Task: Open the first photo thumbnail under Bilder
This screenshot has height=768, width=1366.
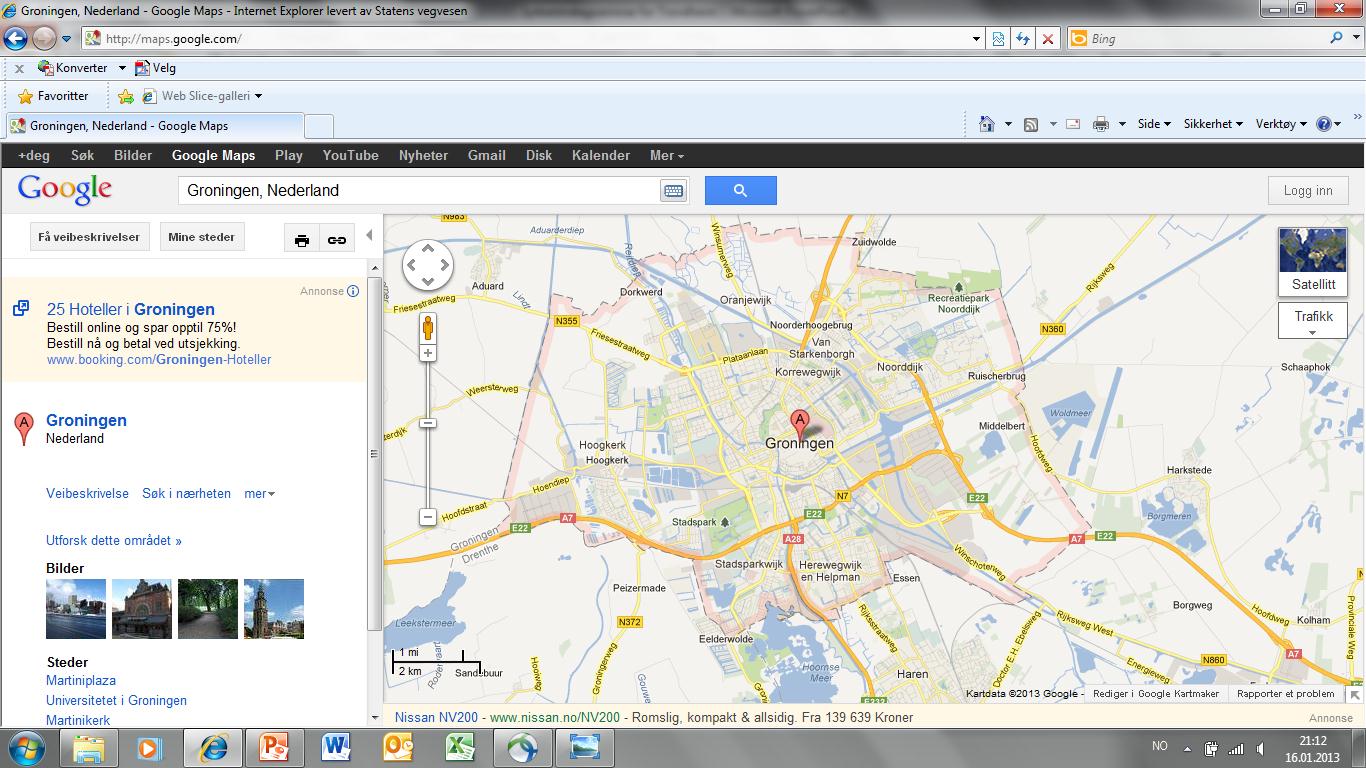Action: (x=76, y=608)
